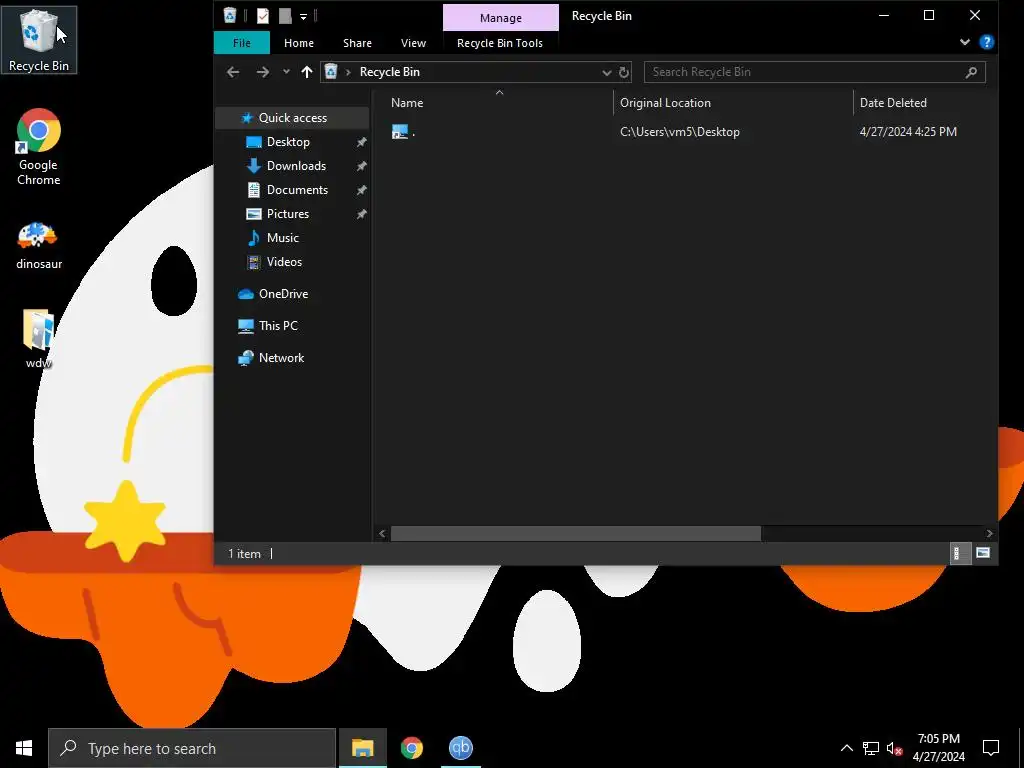
Task: Click the muted volume tray icon
Action: coord(894,748)
